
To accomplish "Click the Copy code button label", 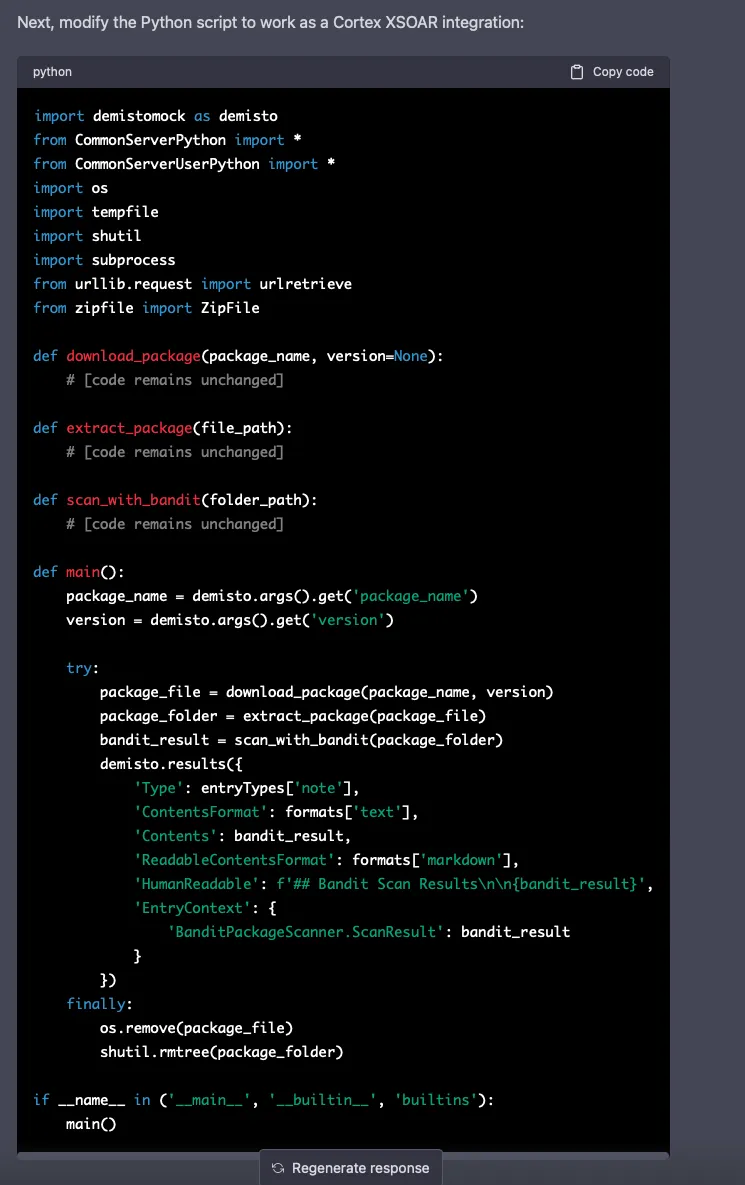I will pyautogui.click(x=623, y=72).
